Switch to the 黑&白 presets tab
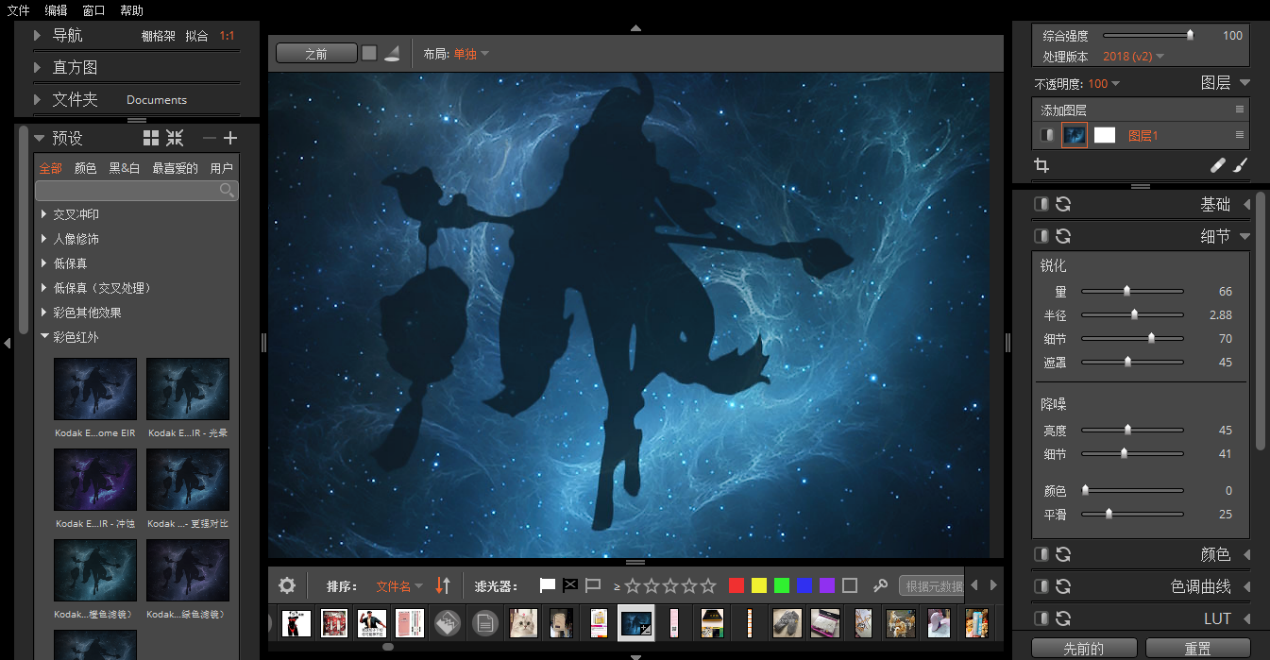The image size is (1270, 660). coord(125,168)
